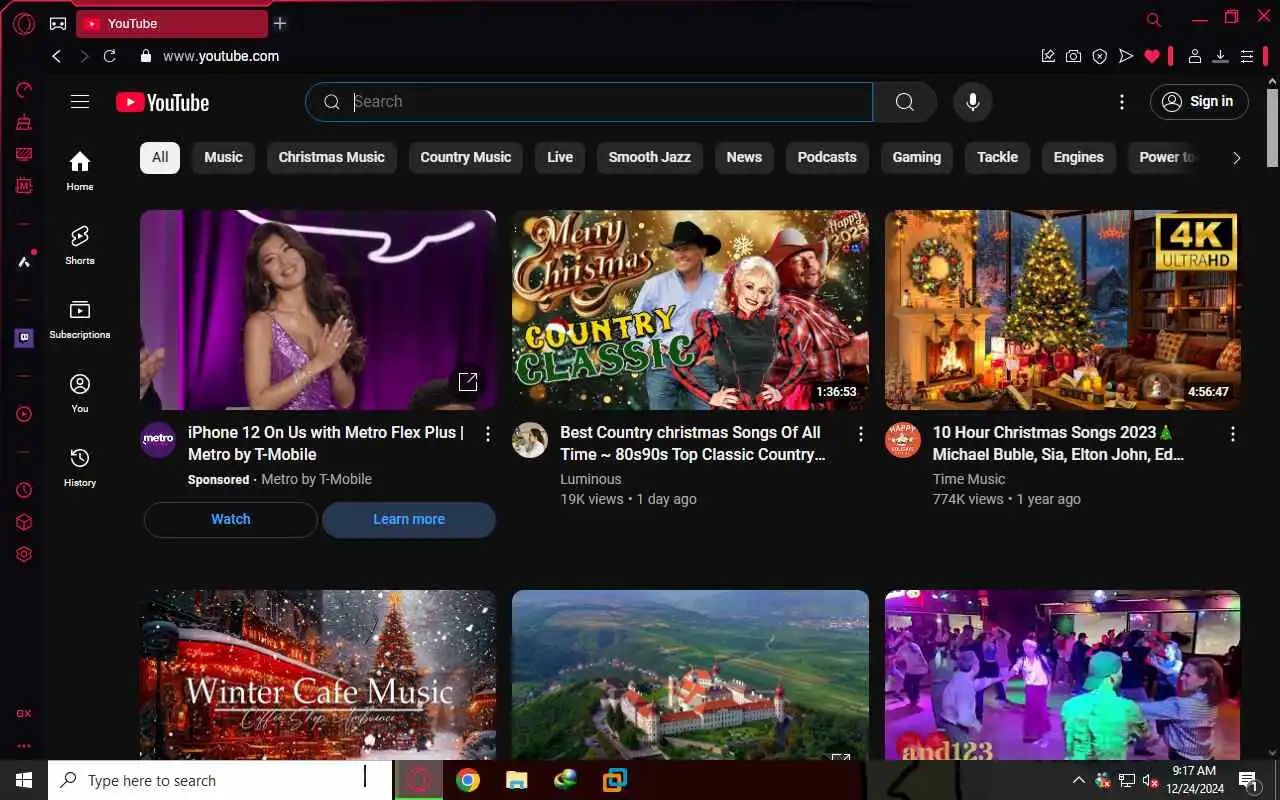Focus the YouTube search field
Image resolution: width=1280 pixels, height=800 pixels.
(x=589, y=101)
